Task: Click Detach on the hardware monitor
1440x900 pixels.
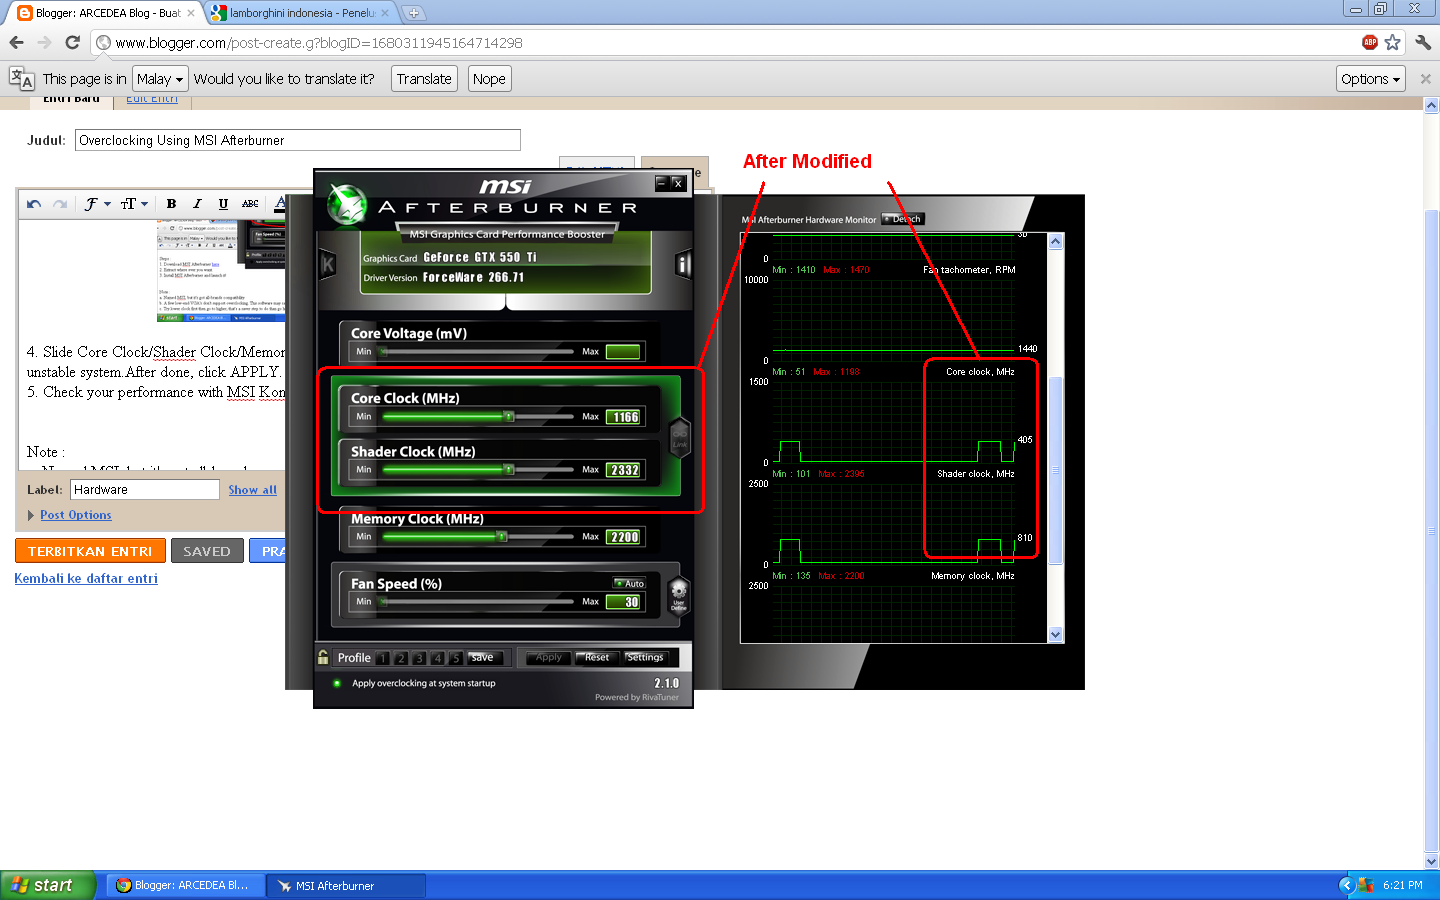Action: coord(903,219)
